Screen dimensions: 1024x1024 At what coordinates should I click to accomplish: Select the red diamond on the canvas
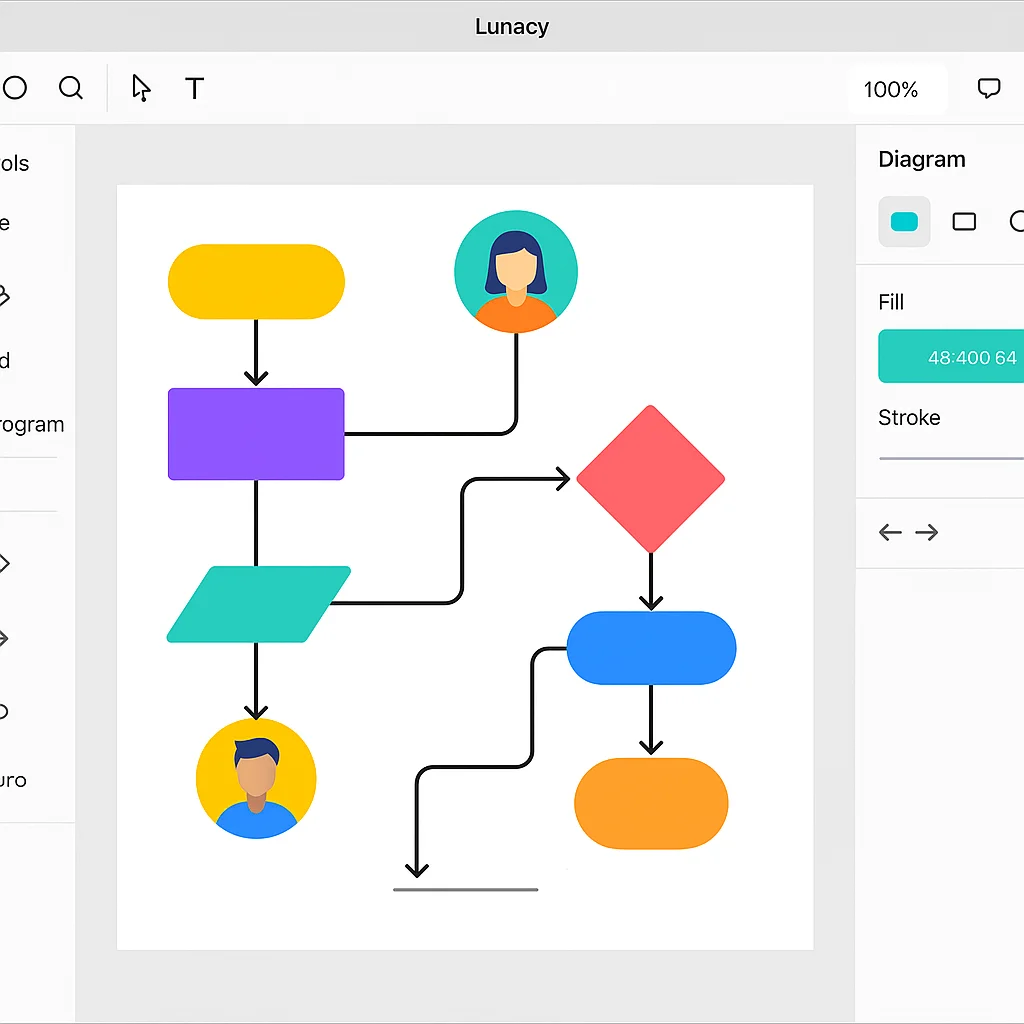[x=651, y=477]
